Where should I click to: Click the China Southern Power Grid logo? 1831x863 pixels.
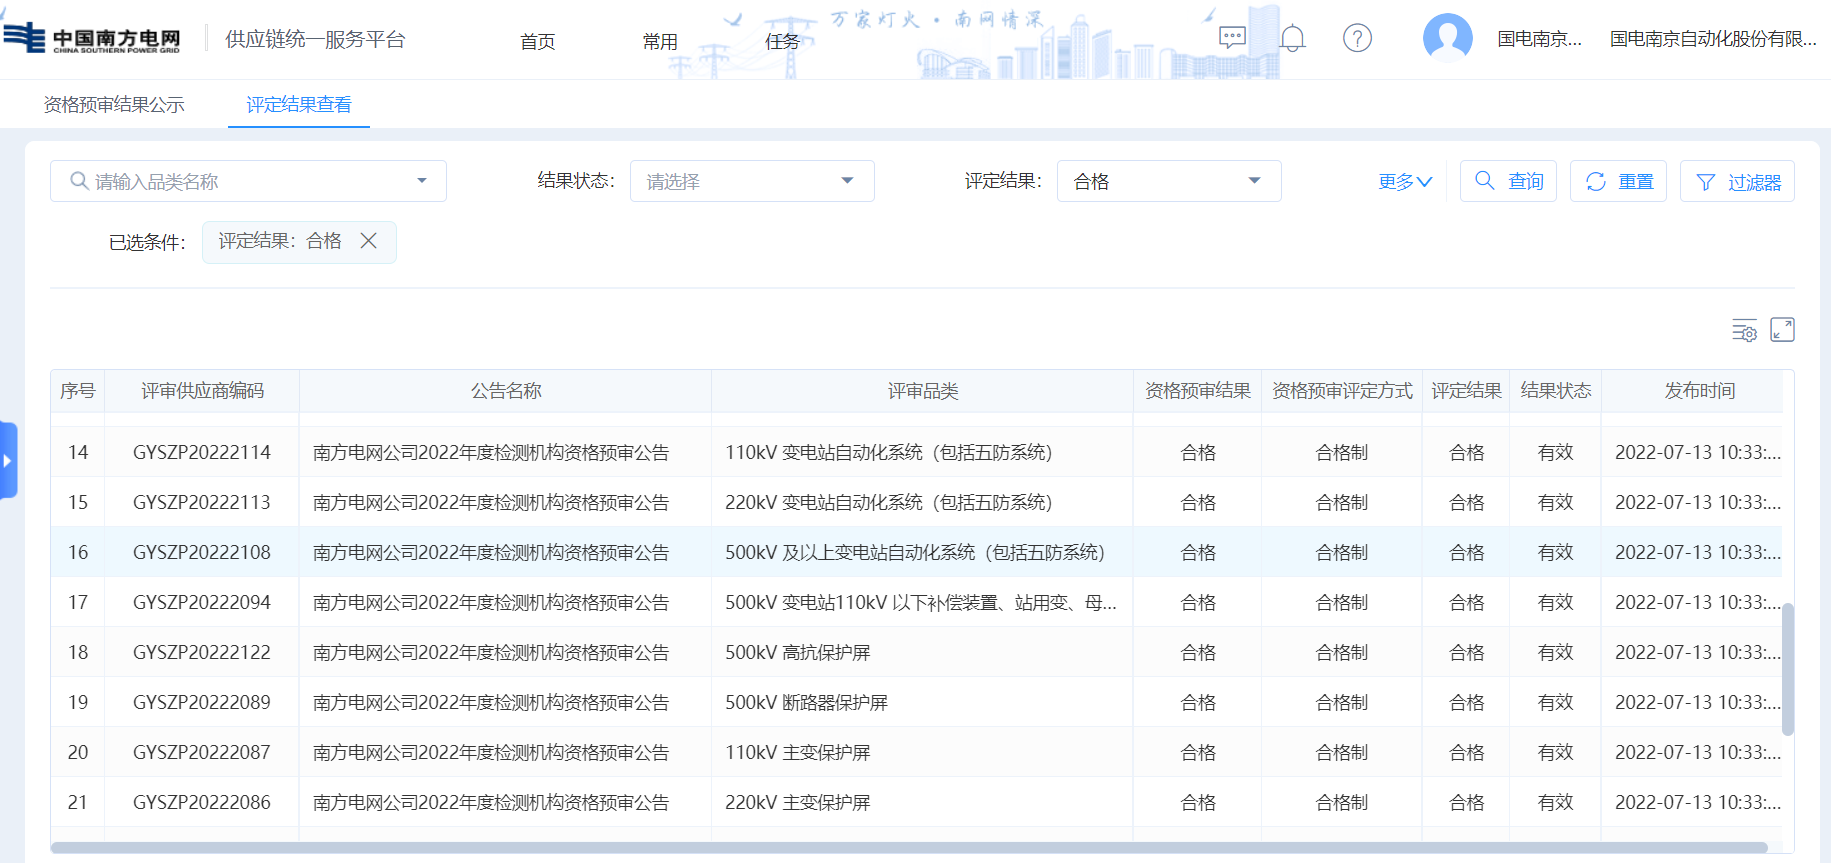(92, 39)
